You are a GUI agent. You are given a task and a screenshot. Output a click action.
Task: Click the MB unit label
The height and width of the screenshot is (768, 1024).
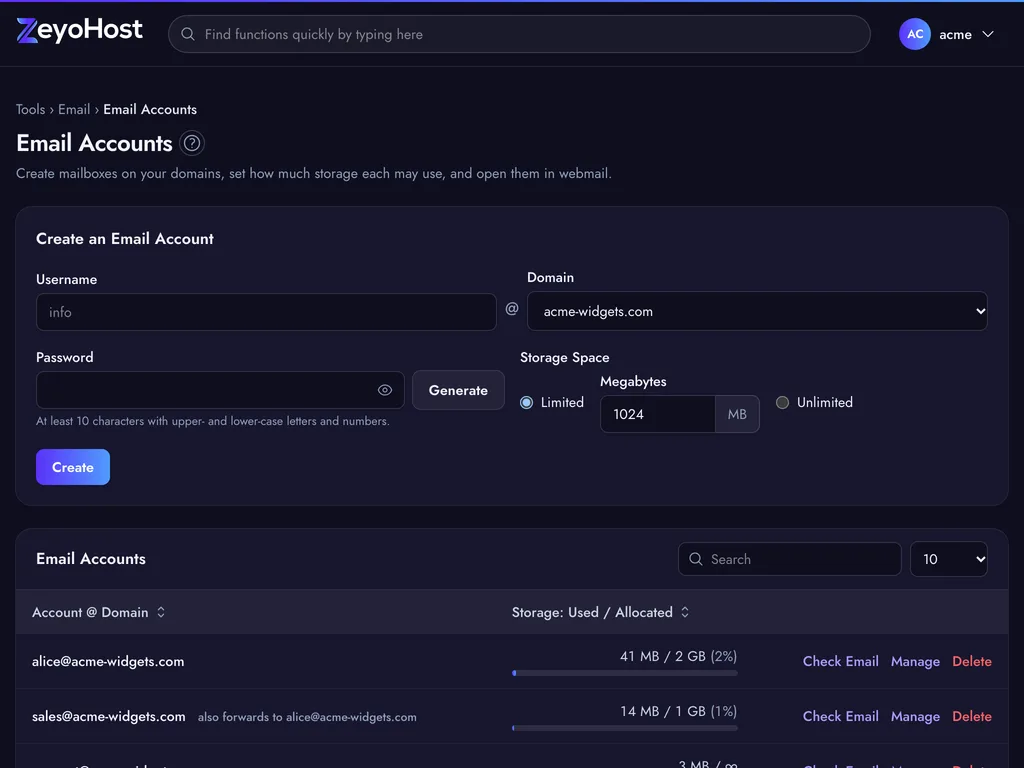[x=737, y=413]
